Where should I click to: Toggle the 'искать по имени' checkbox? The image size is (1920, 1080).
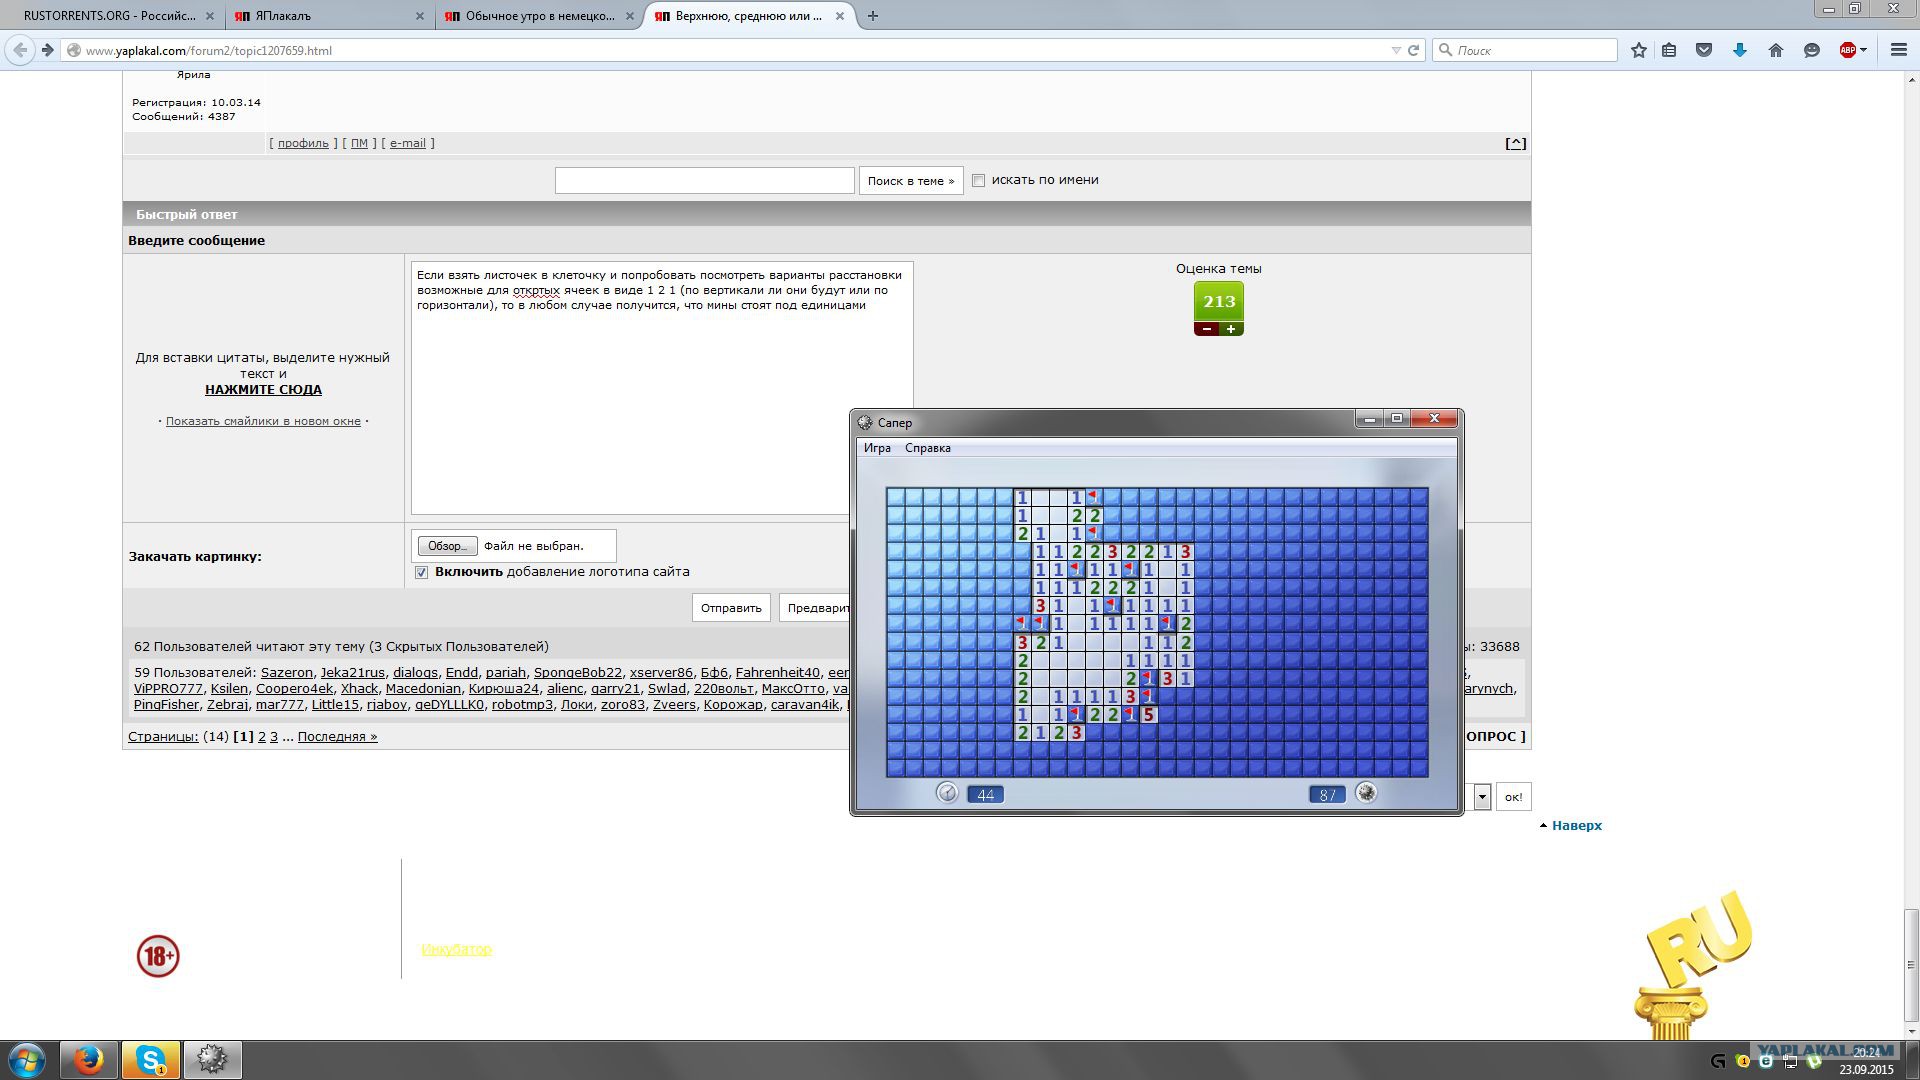(x=979, y=180)
